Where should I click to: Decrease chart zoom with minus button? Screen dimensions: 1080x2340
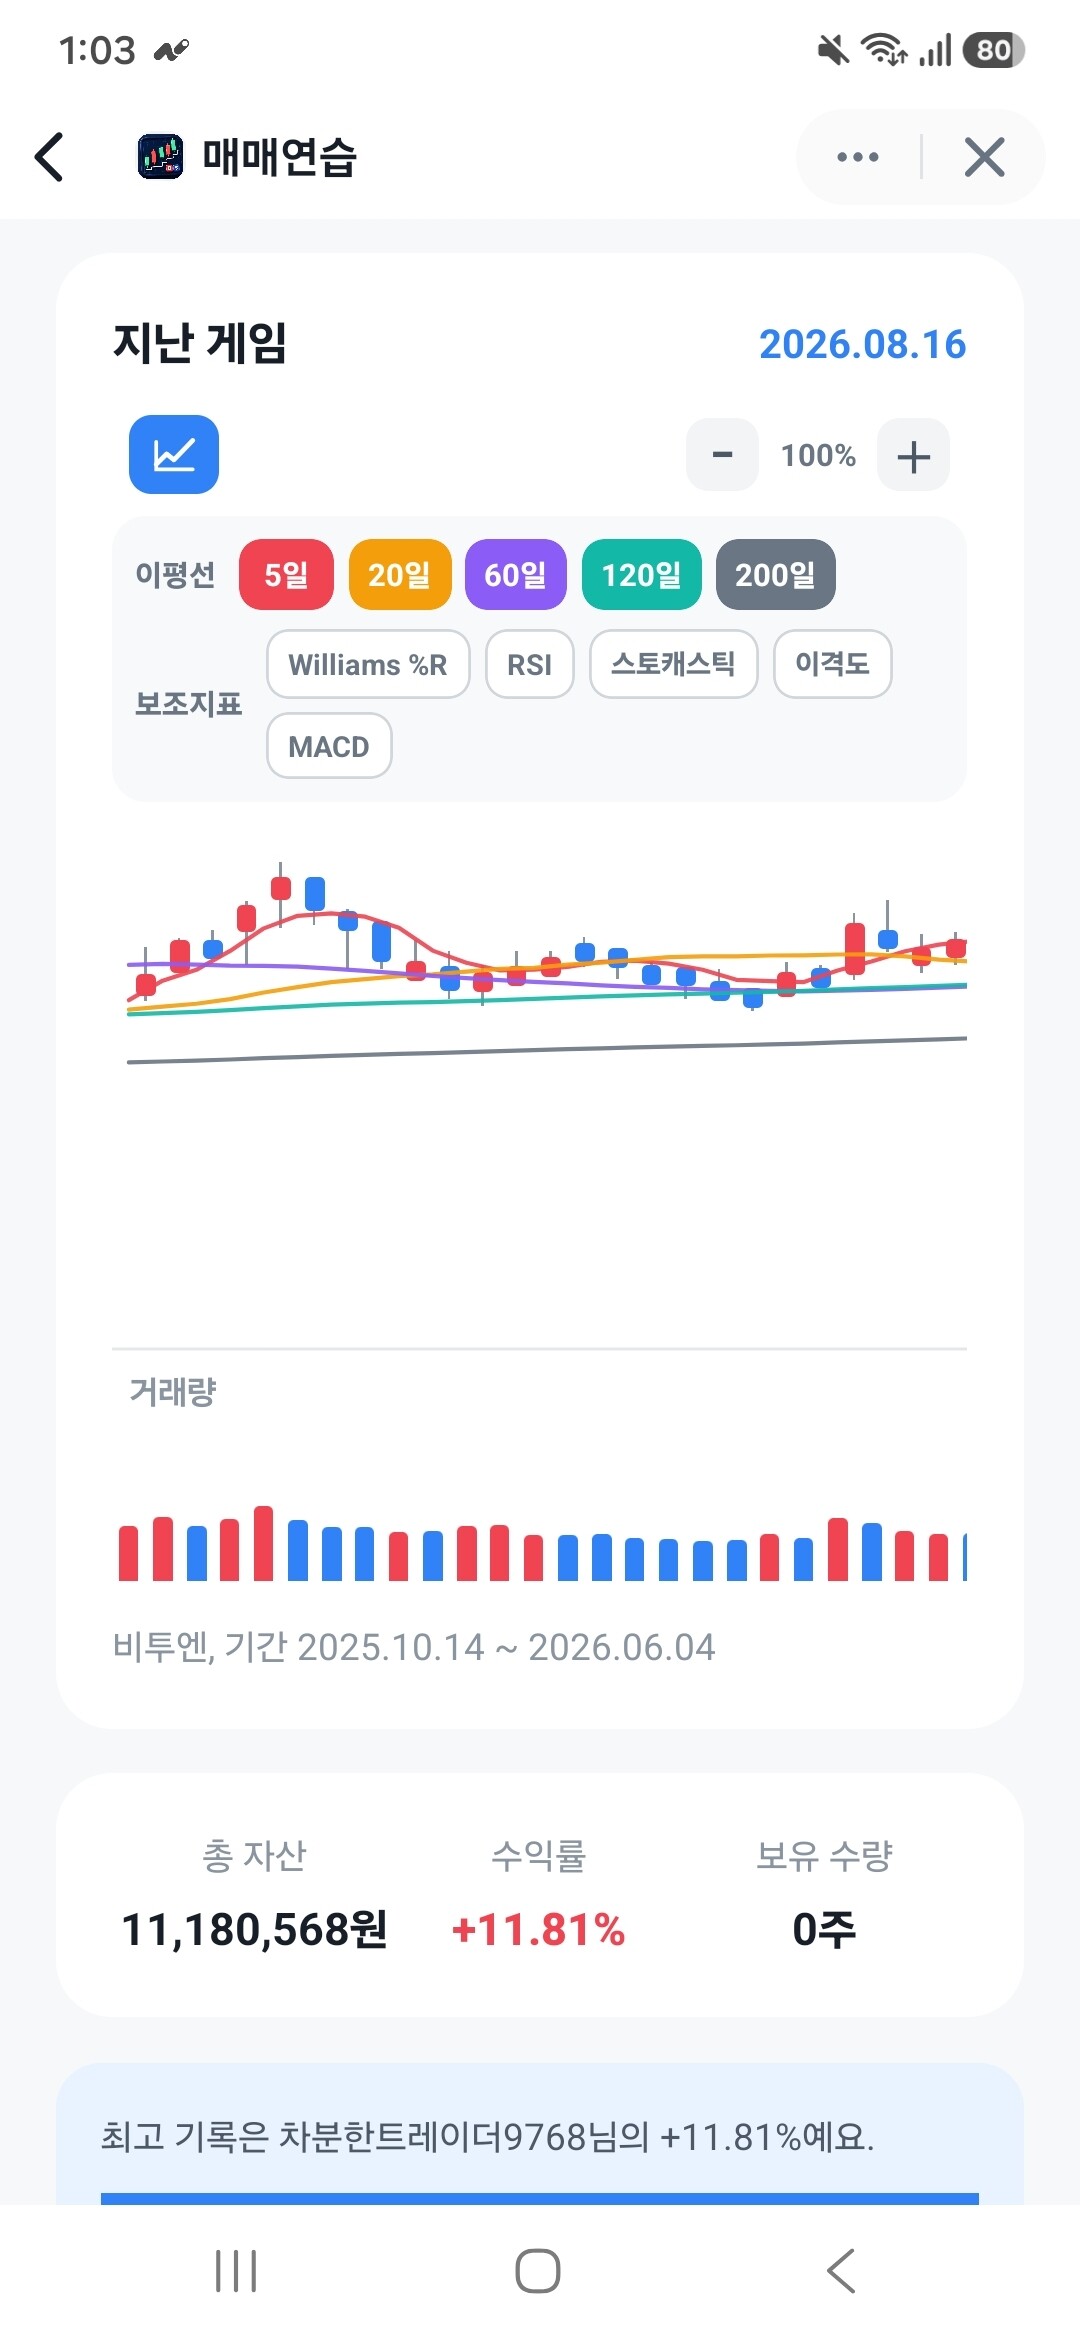point(722,455)
